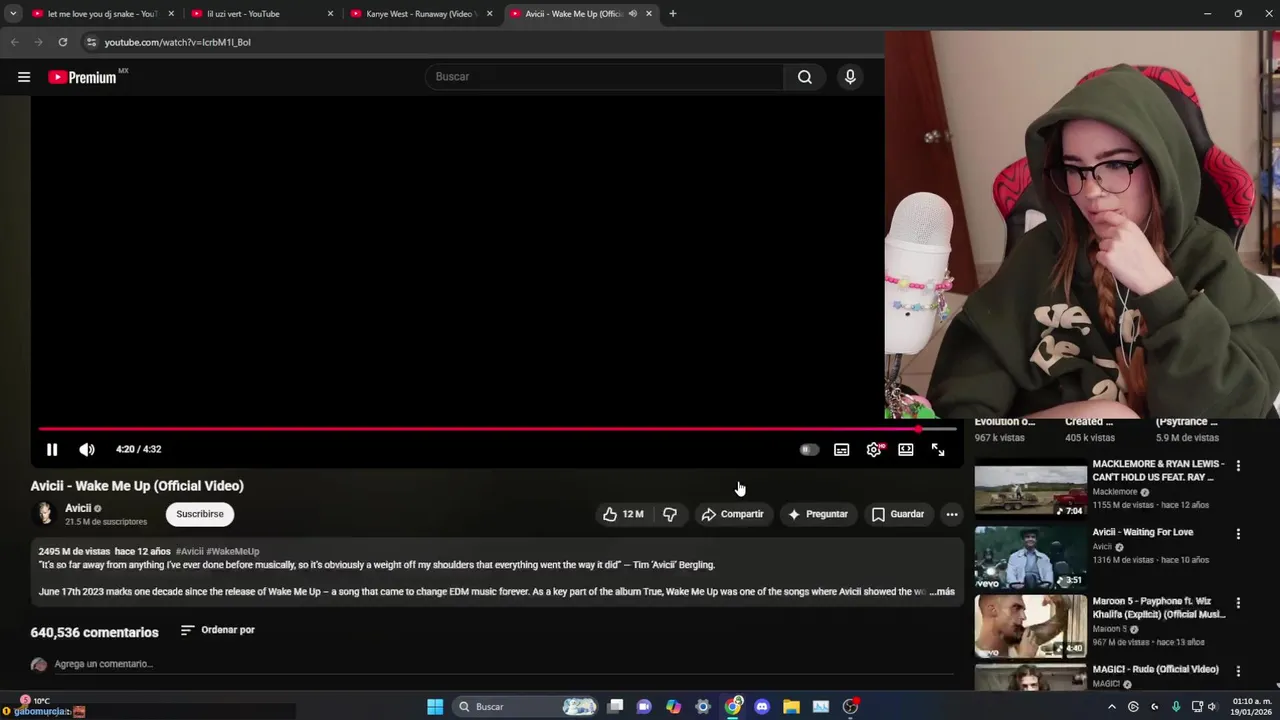1280x720 pixels.
Task: Close the Kanye West Runaway tab
Action: 489,14
